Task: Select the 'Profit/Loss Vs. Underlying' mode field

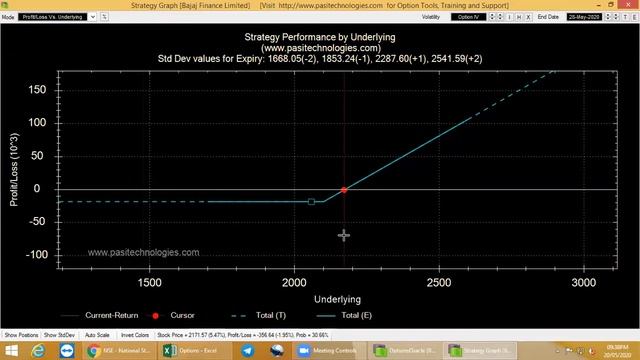Action: point(53,17)
